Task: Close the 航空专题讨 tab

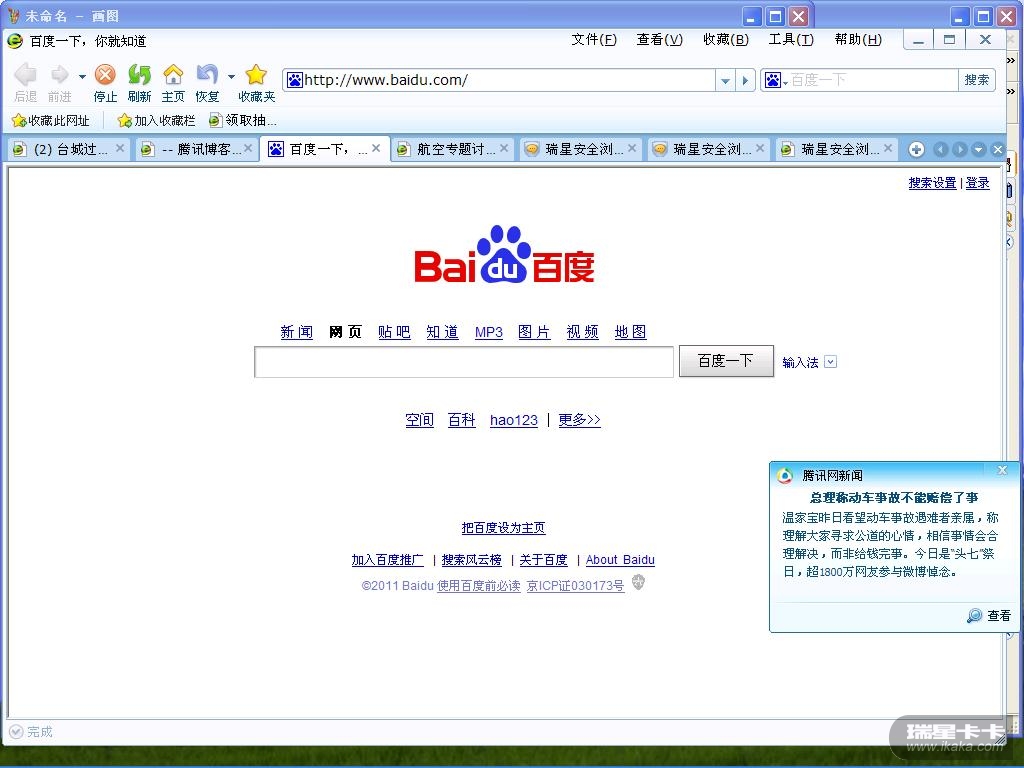Action: pos(504,149)
